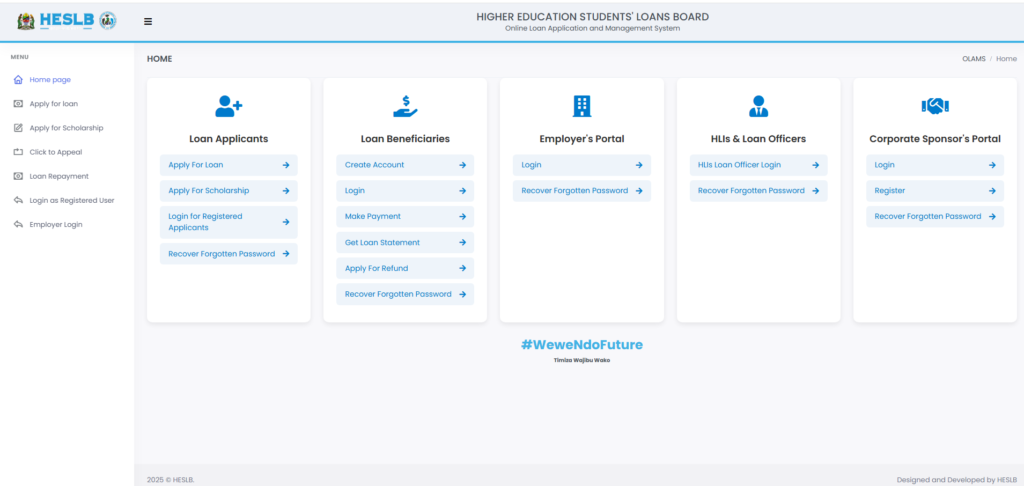Click the Loan Applicants user-plus icon
1024x486 pixels.
point(229,106)
